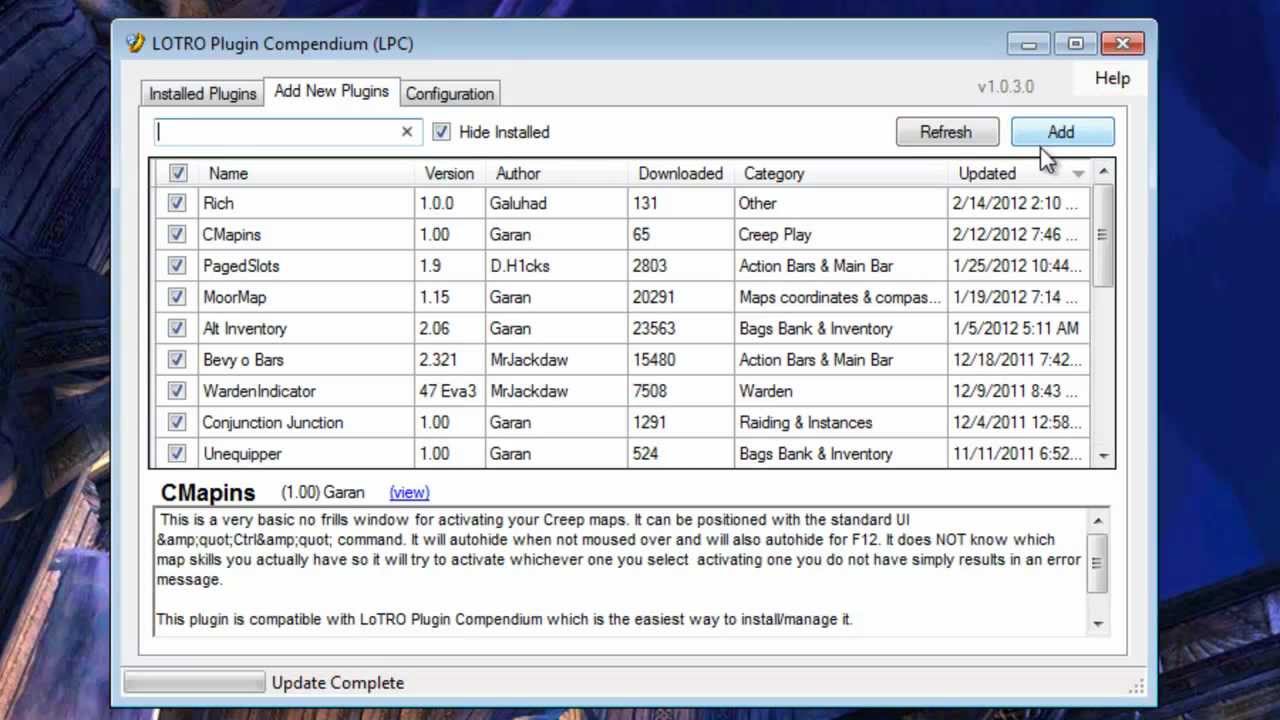Uncheck the WardenIndicator plugin checkbox
1280x720 pixels.
click(x=177, y=391)
